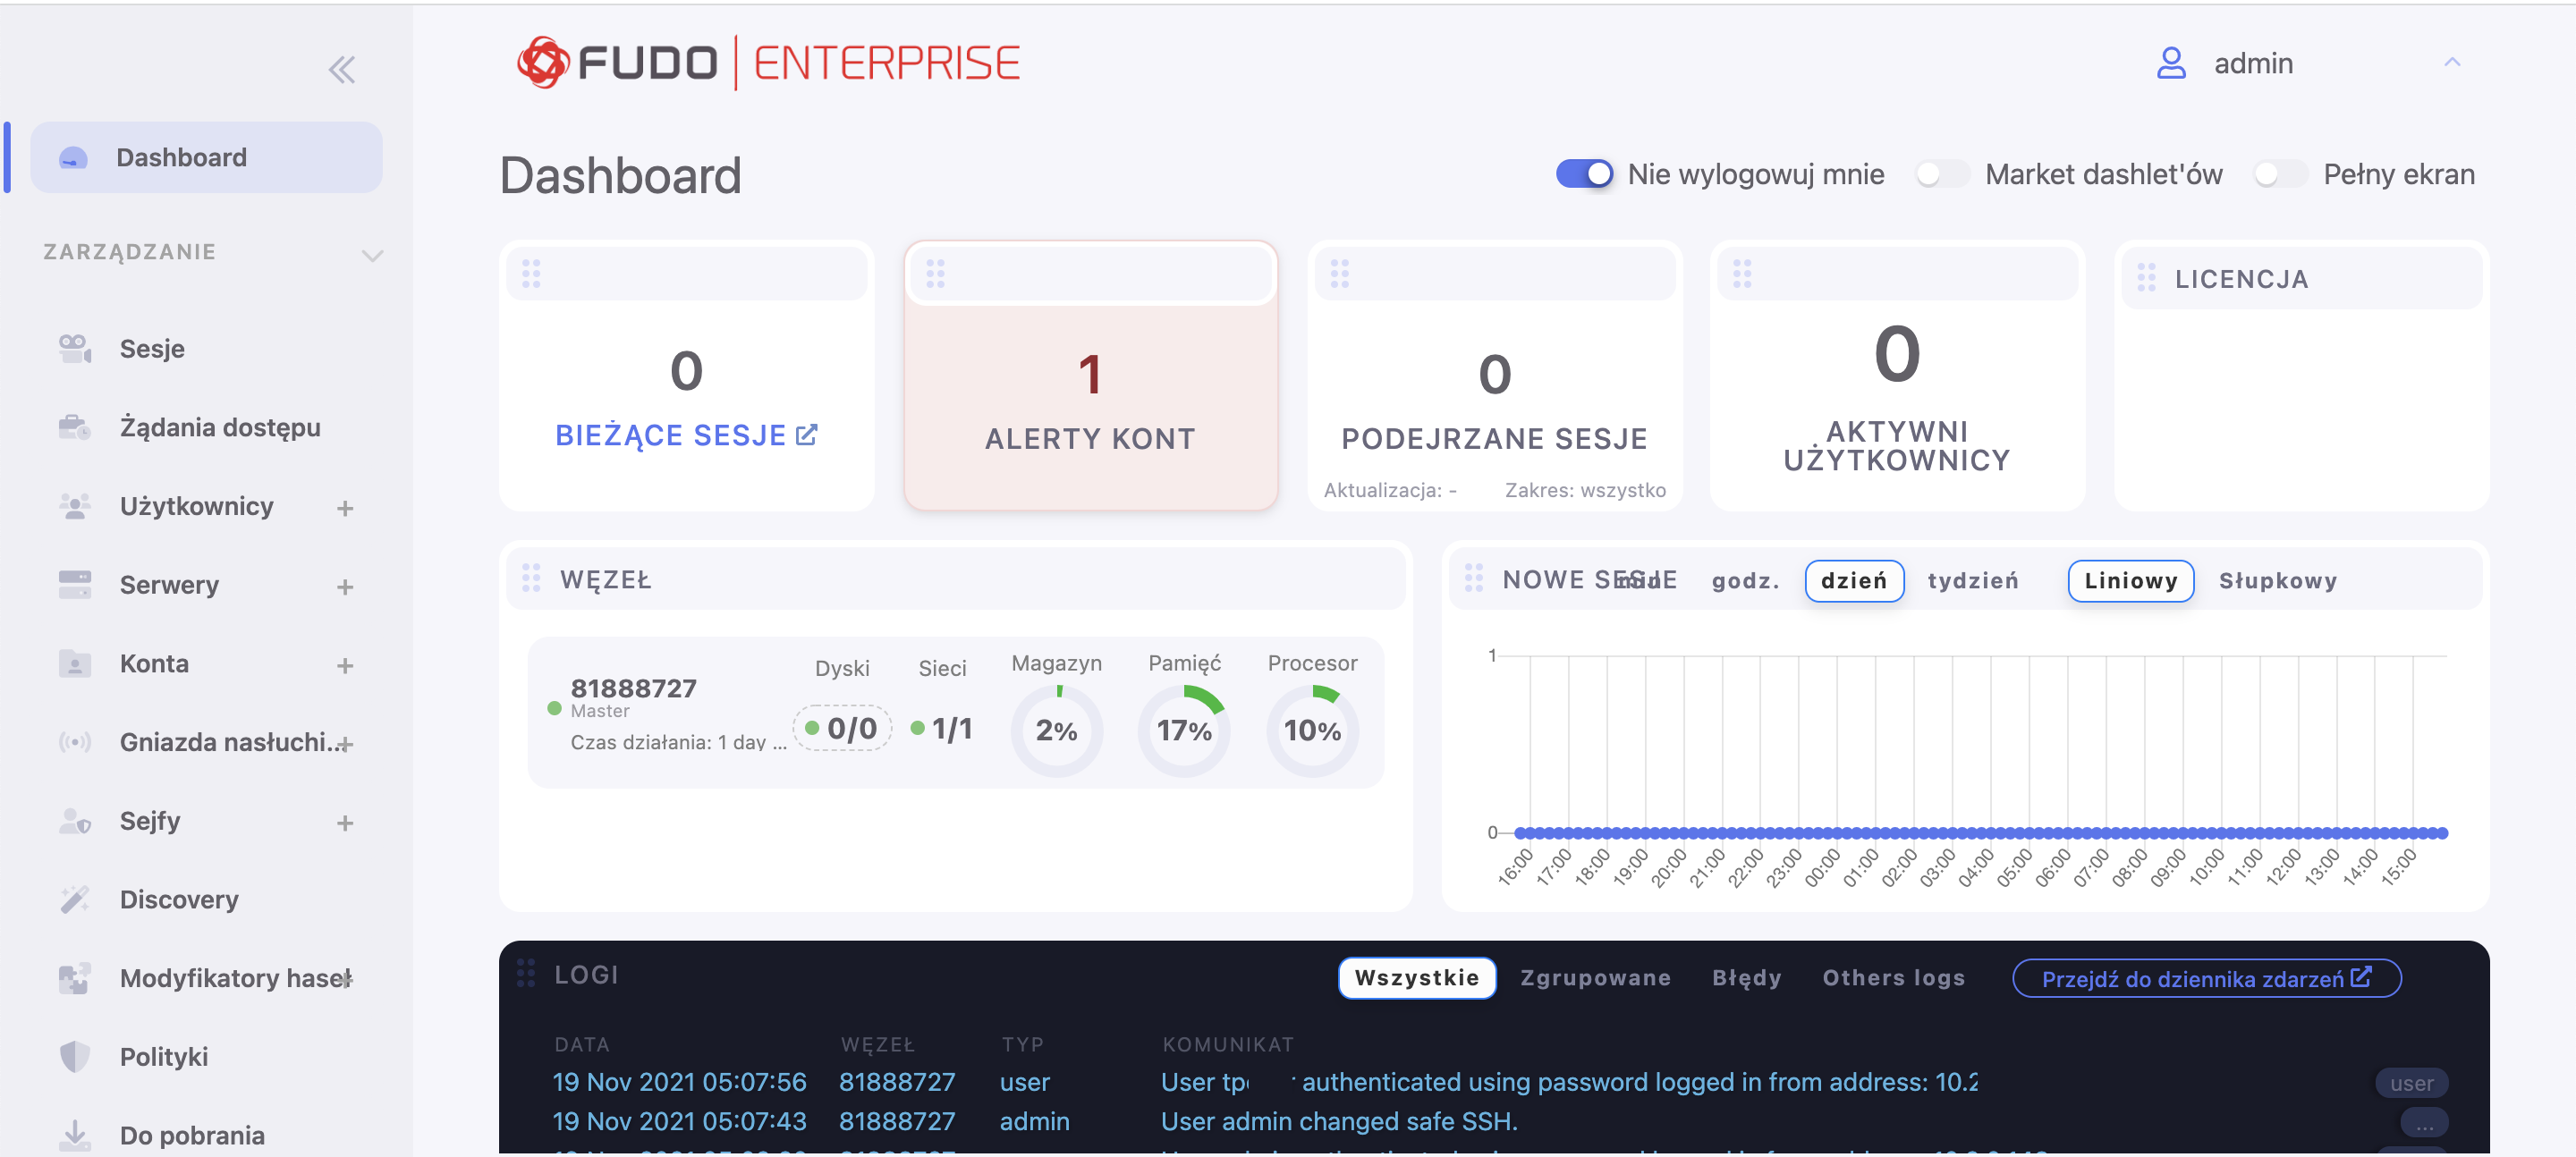Click the Discovery magic wand icon
The width and height of the screenshot is (2576, 1157).
tap(75, 899)
